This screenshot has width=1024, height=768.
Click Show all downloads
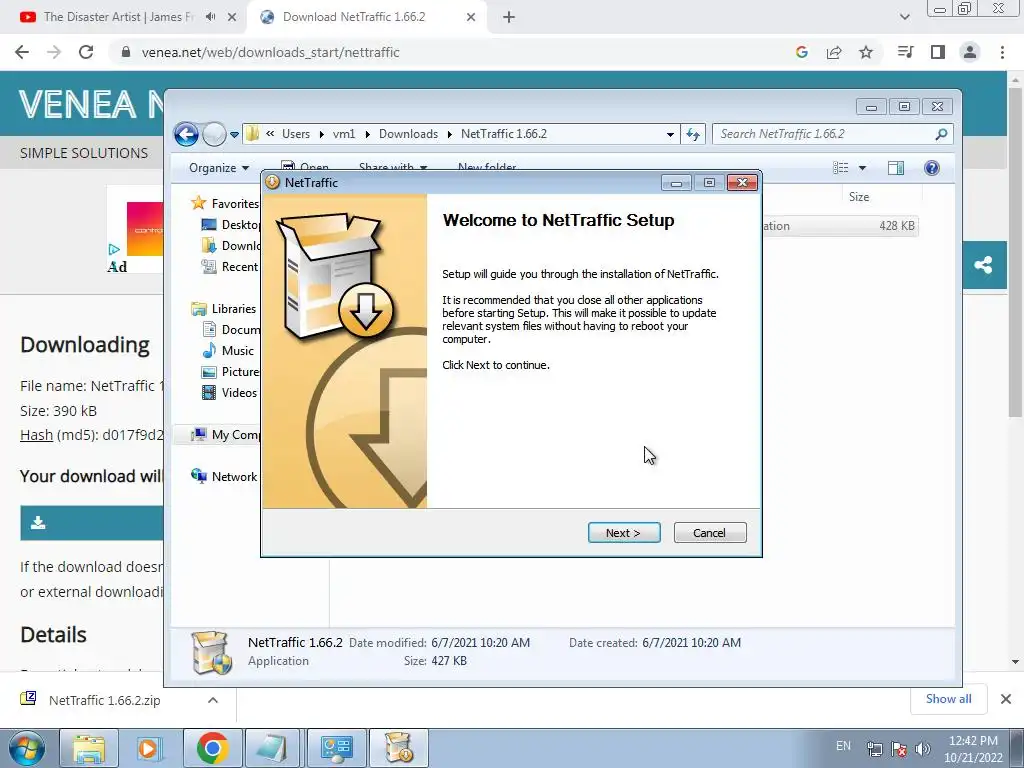[948, 699]
